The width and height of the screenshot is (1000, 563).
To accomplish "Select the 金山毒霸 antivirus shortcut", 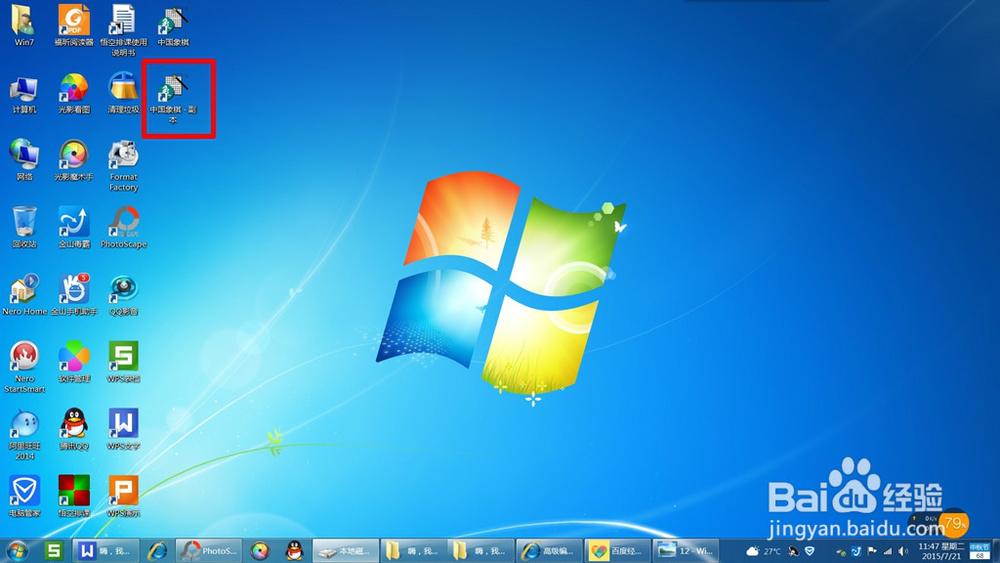I will click(x=74, y=228).
